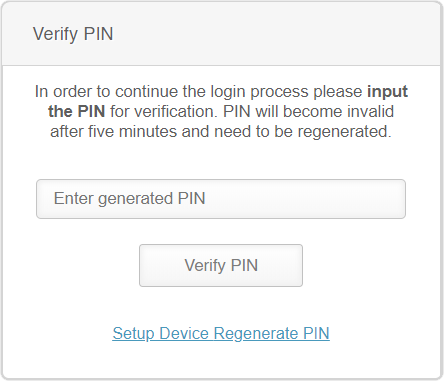Click the 'Setup' word in bottom link
This screenshot has height=381, width=444.
pos(133,334)
